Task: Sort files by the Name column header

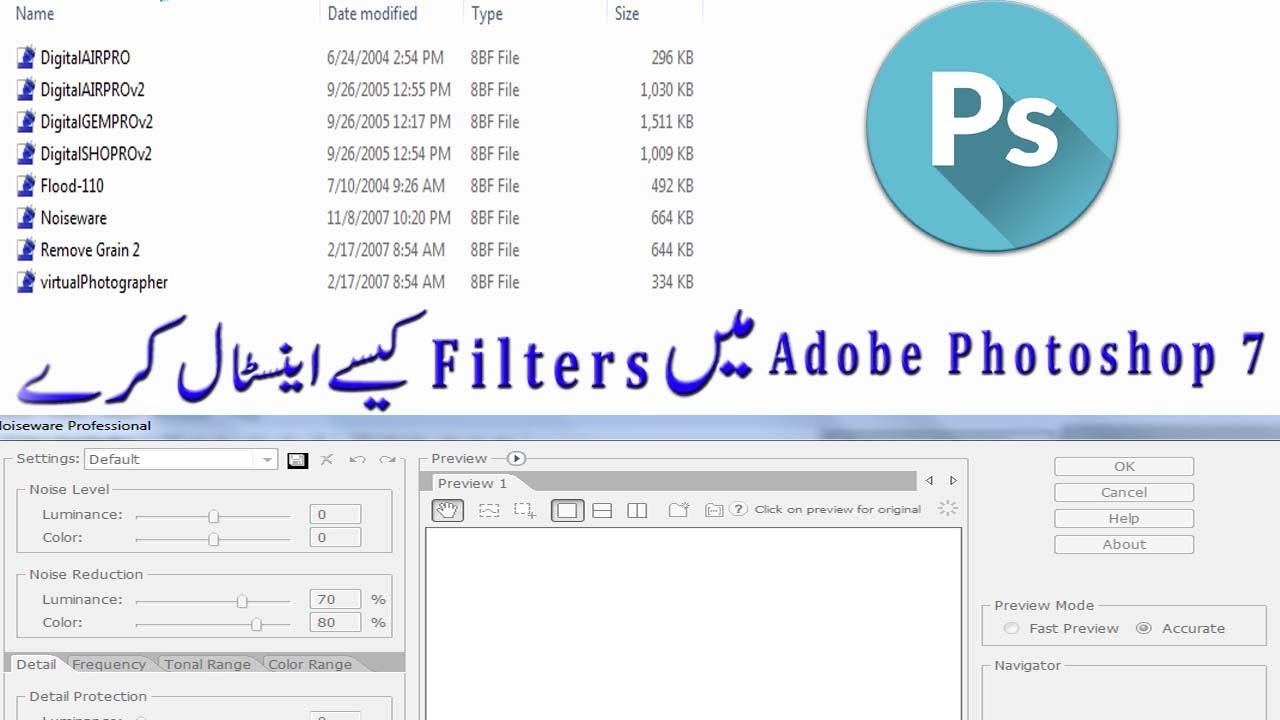Action: [36, 13]
